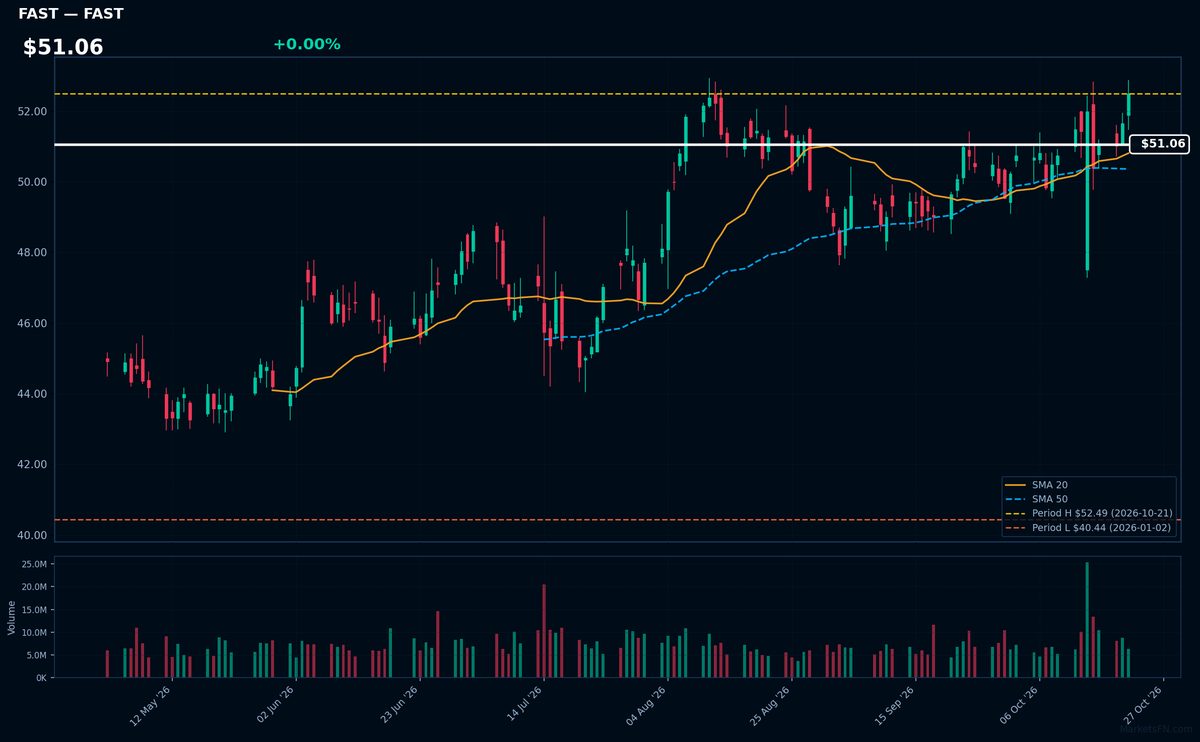Click the tall red volume bar at 14 Jul
The image size is (1200, 742).
coord(544,631)
